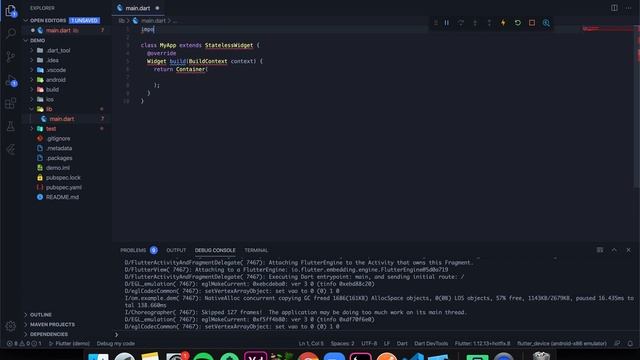
Task: Click Debug my code in status bar
Action: [116, 343]
